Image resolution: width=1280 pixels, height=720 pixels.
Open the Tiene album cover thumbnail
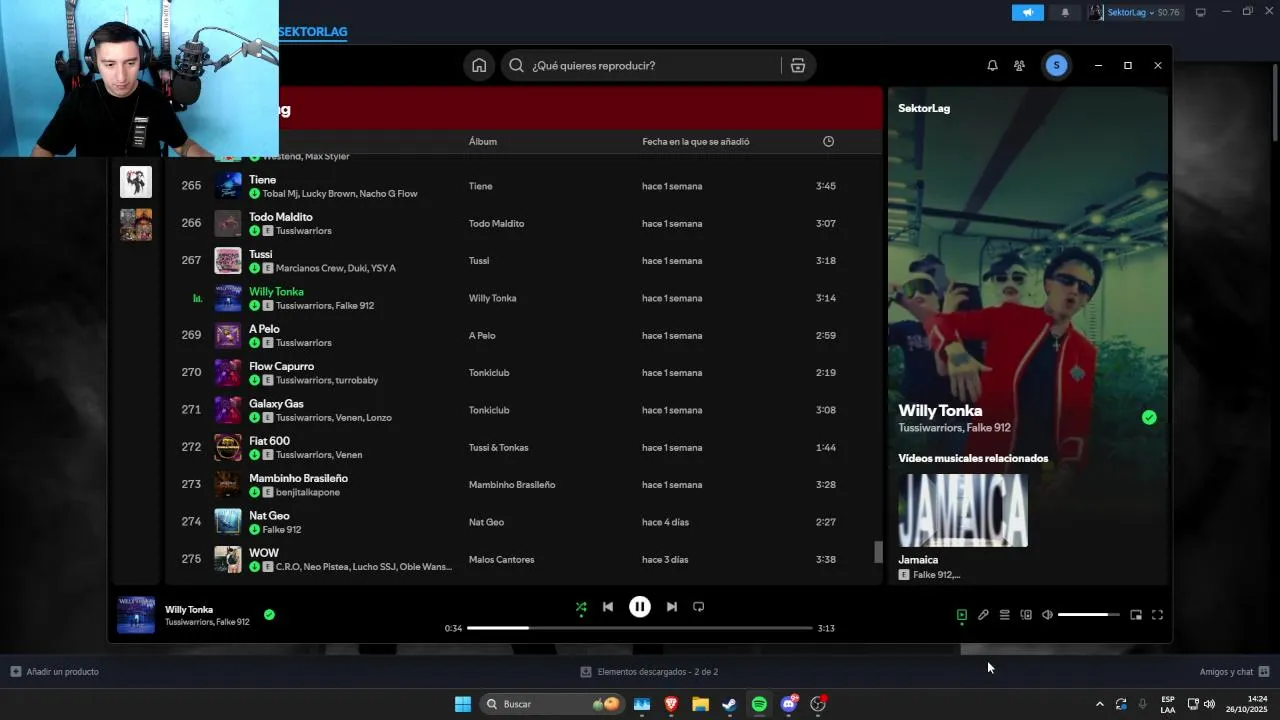tap(228, 186)
